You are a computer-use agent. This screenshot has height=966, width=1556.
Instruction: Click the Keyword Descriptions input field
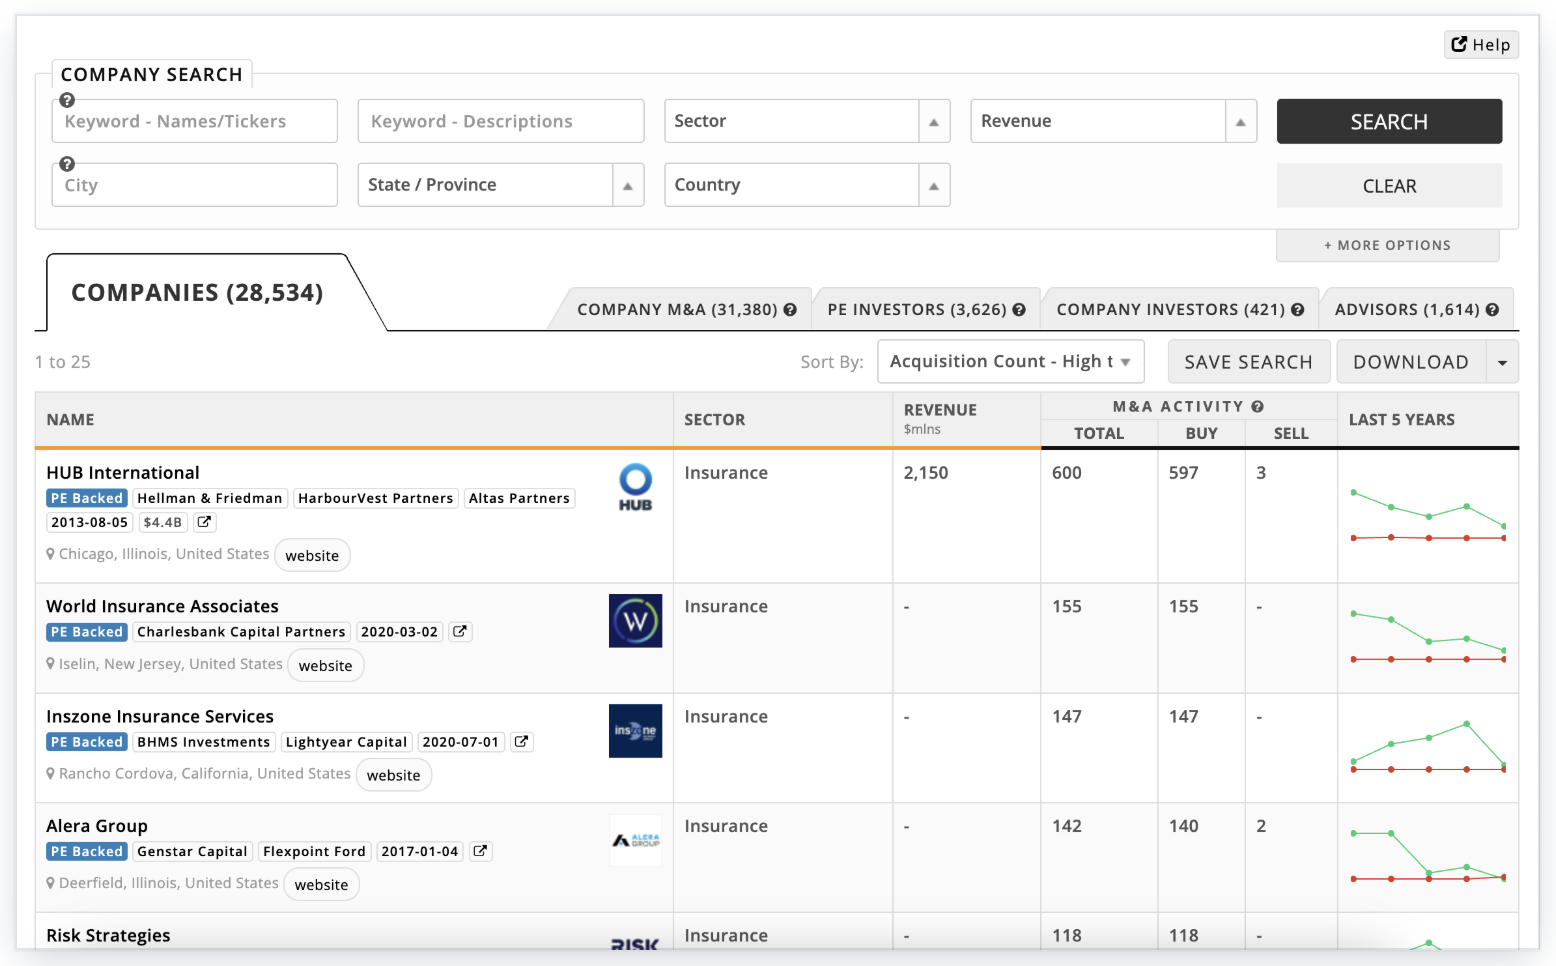pos(500,122)
